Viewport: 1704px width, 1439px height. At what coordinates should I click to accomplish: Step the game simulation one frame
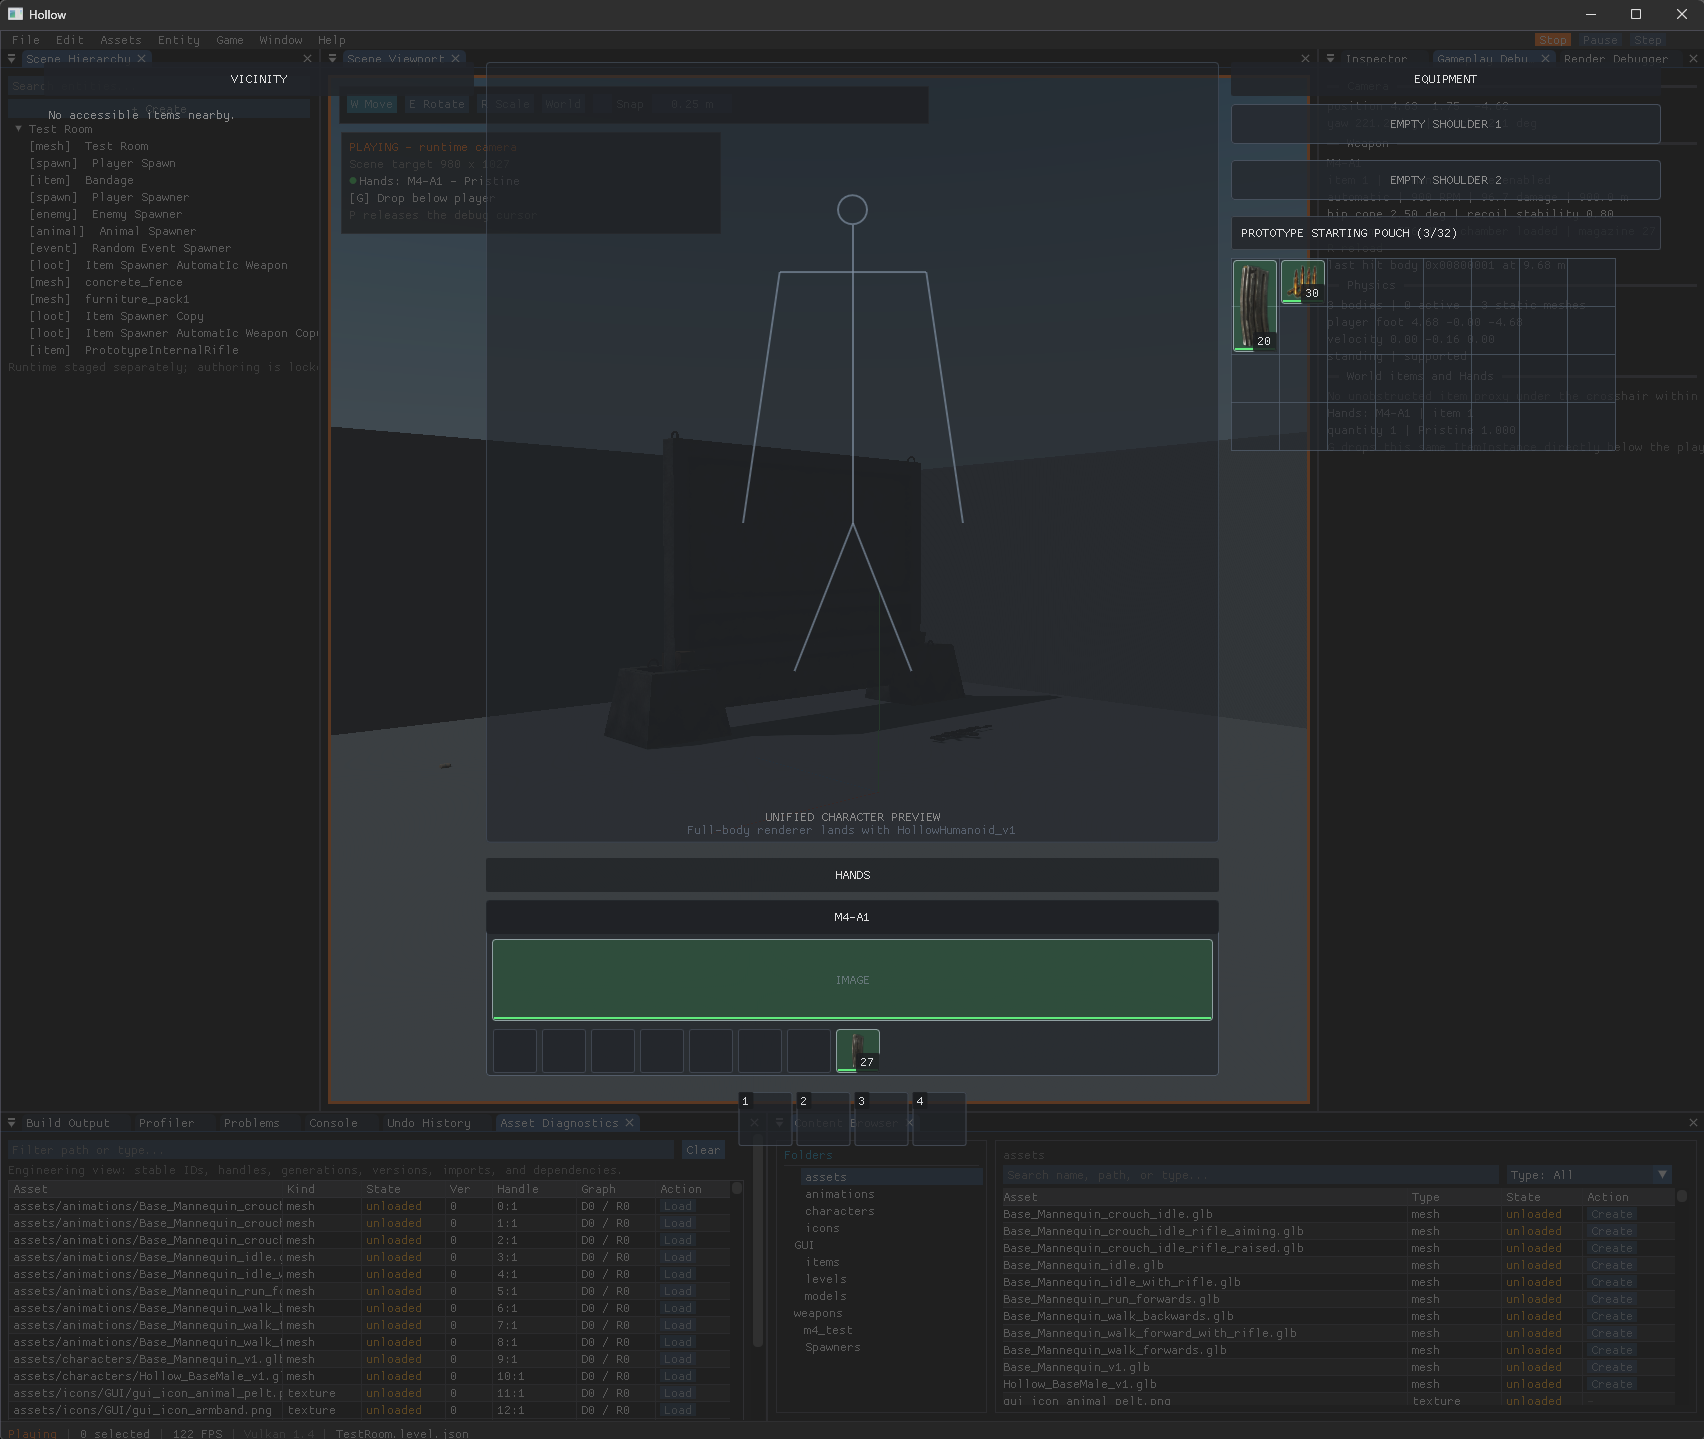[x=1648, y=40]
